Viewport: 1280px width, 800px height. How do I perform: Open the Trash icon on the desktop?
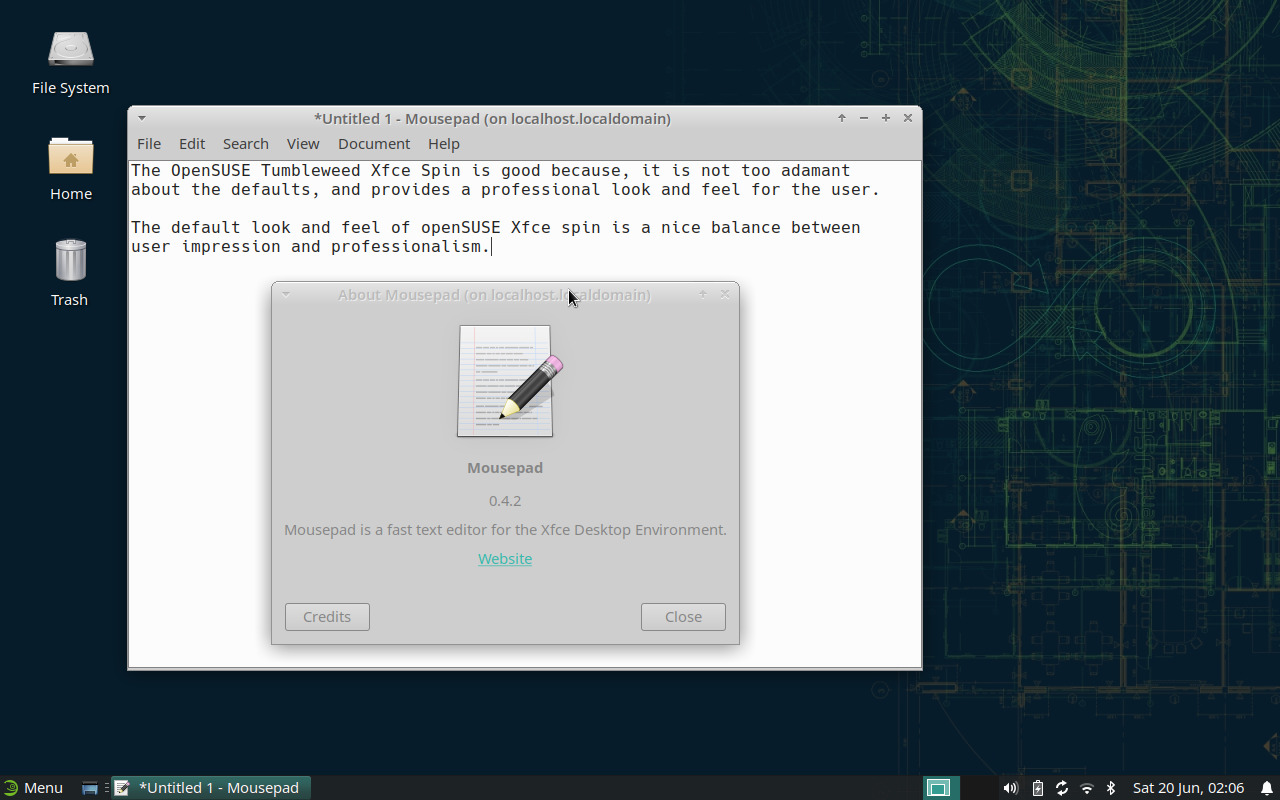(69, 258)
